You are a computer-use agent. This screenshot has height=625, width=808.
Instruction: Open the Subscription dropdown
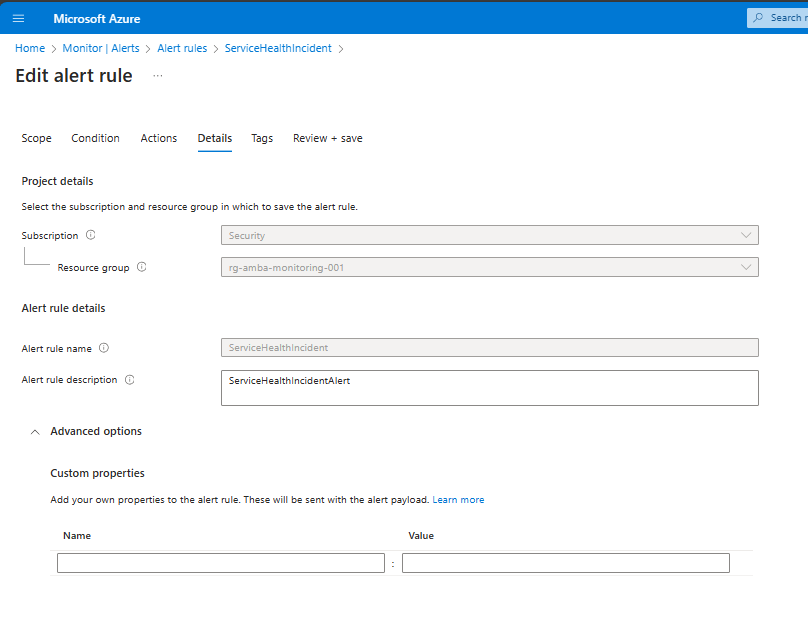[490, 235]
